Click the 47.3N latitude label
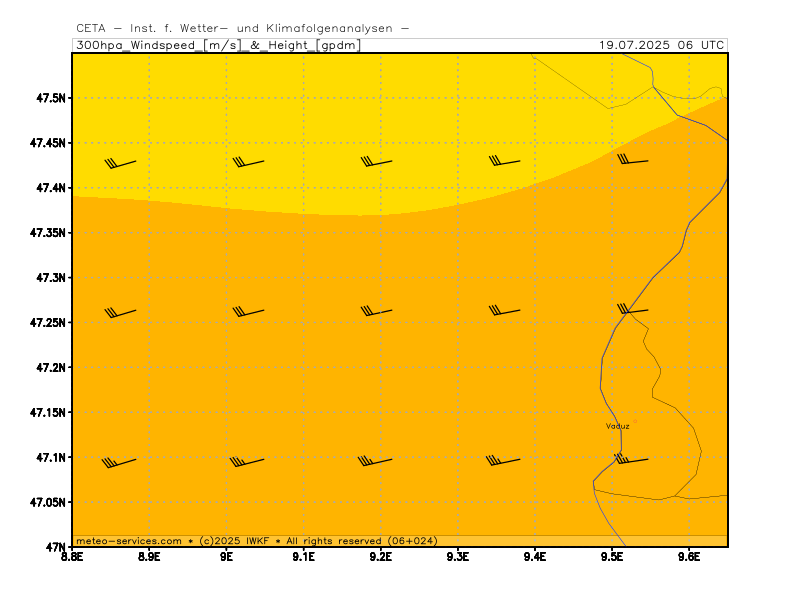The width and height of the screenshot is (800, 600). 51,278
